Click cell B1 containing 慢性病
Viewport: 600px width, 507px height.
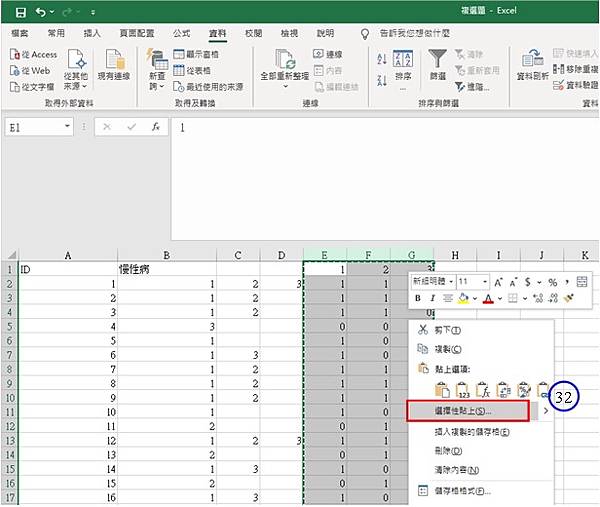click(x=167, y=269)
